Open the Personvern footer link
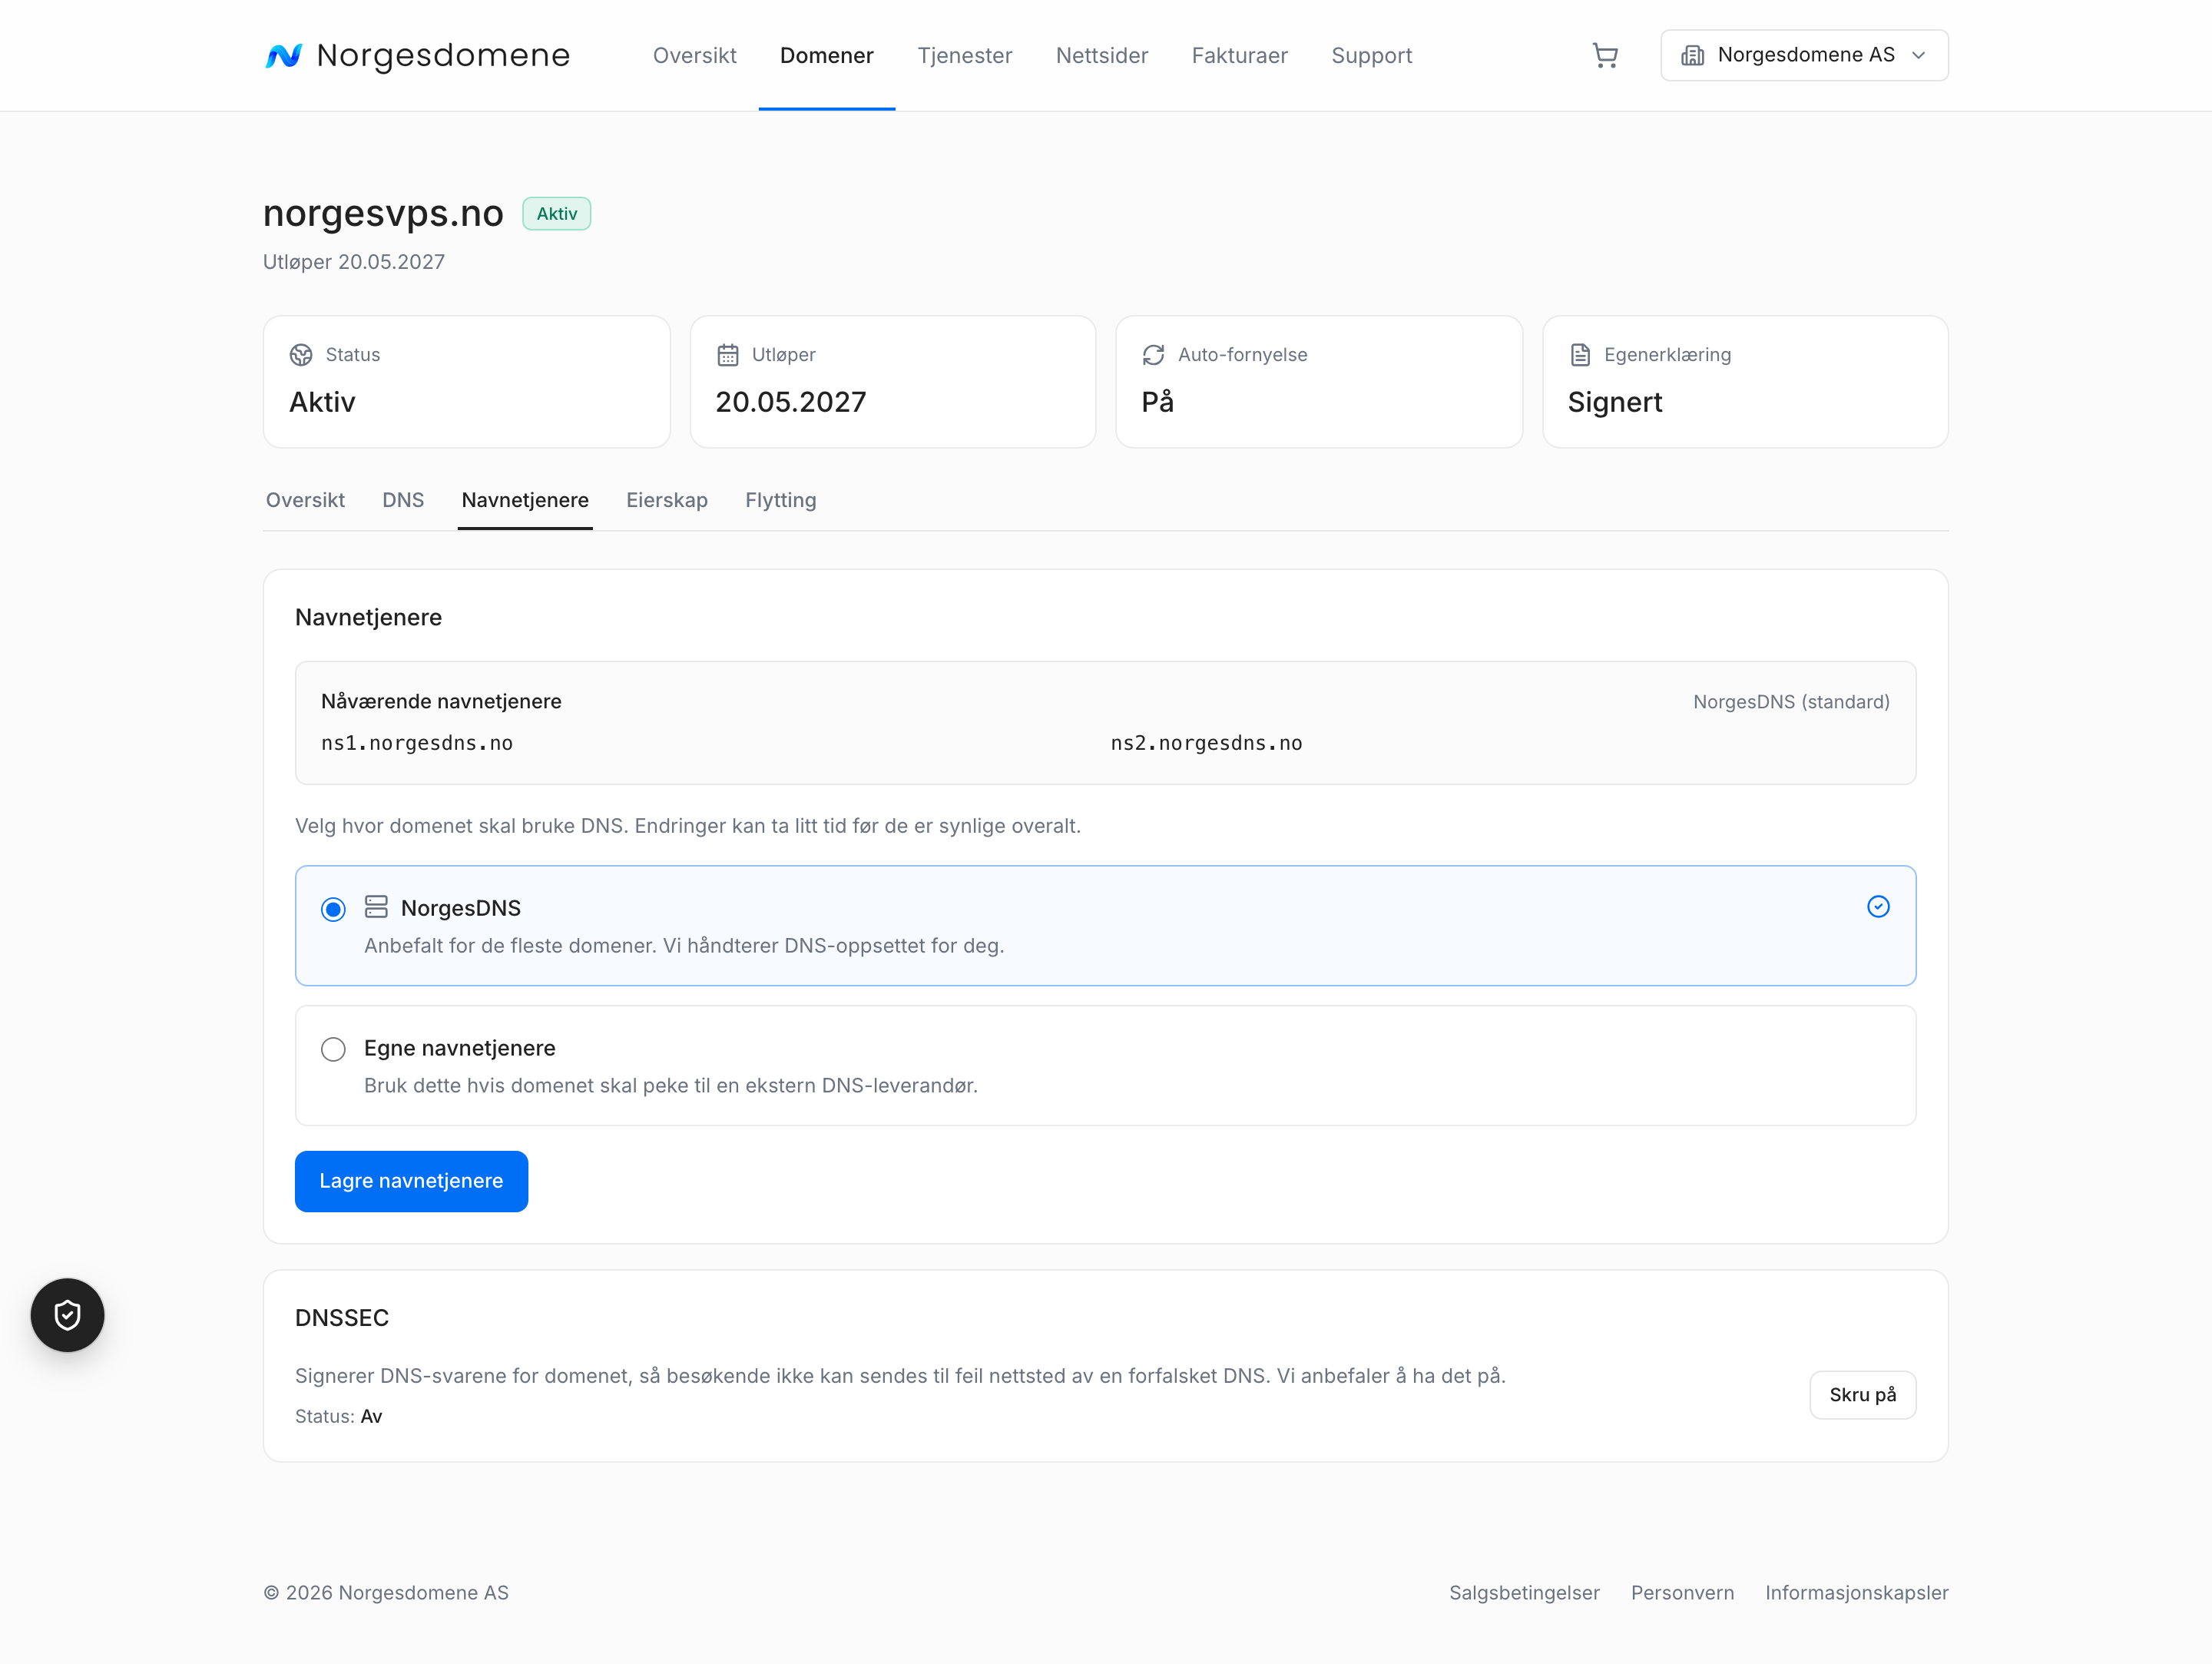The height and width of the screenshot is (1664, 2212). (x=1682, y=1593)
